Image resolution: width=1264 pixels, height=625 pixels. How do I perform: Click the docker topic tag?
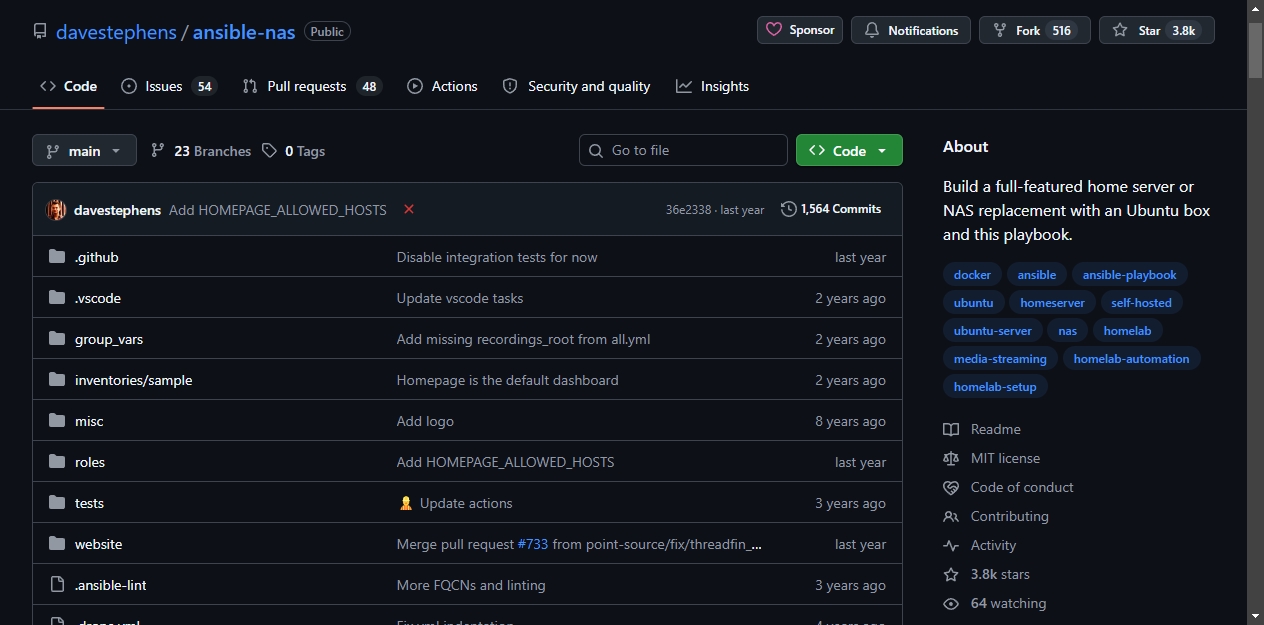coord(972,275)
